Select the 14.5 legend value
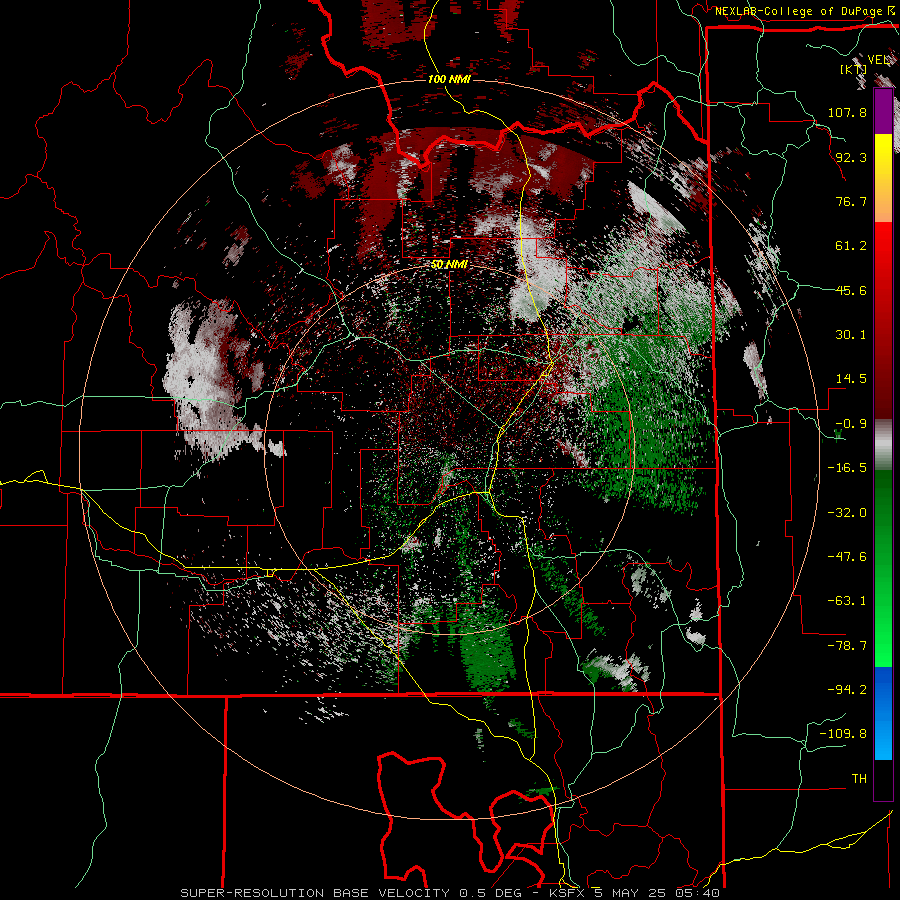The width and height of the screenshot is (900, 900). tap(851, 379)
